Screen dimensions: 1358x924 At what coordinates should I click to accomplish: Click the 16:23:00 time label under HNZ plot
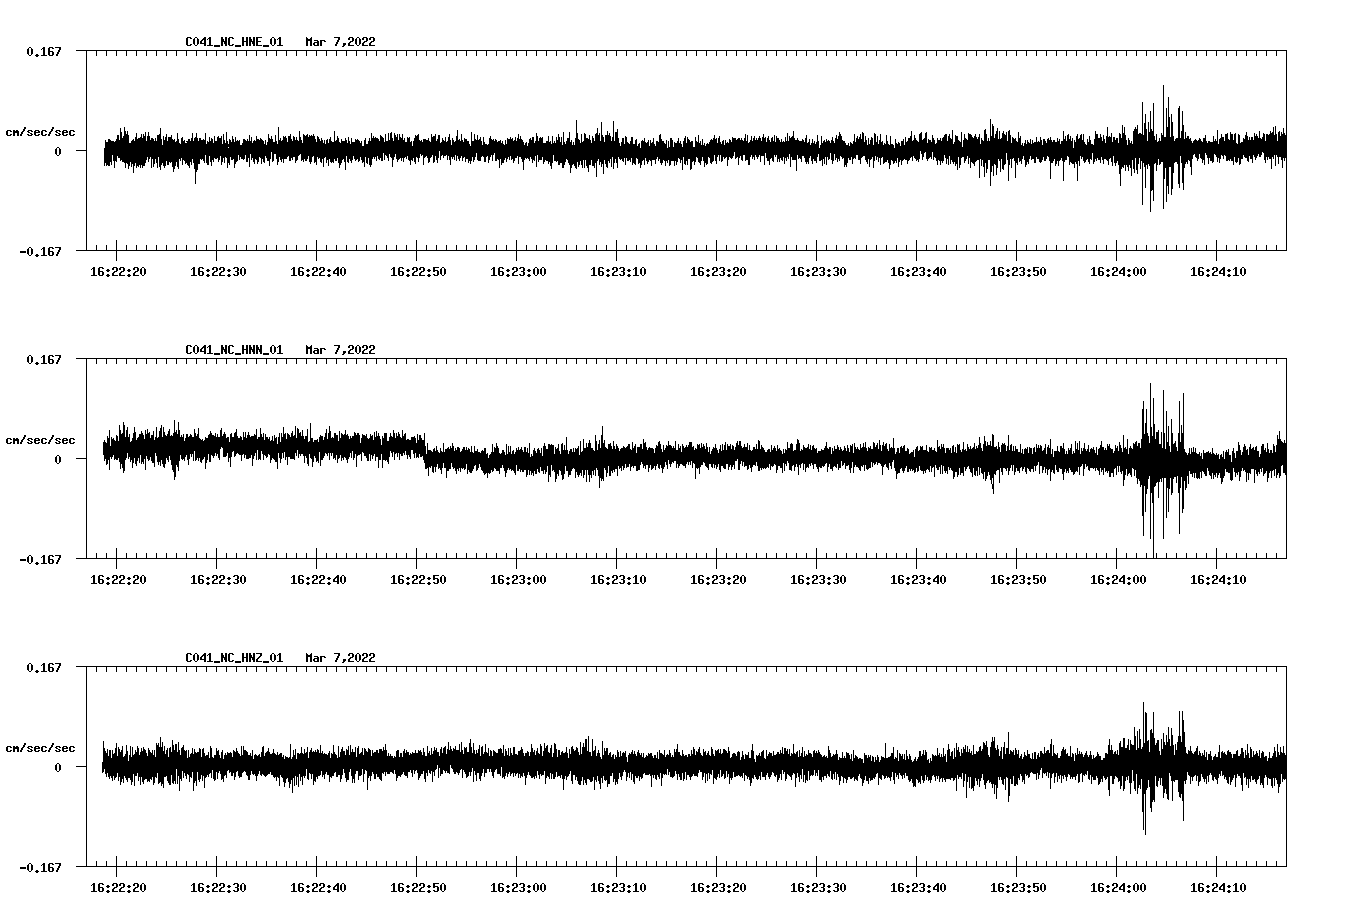click(518, 887)
